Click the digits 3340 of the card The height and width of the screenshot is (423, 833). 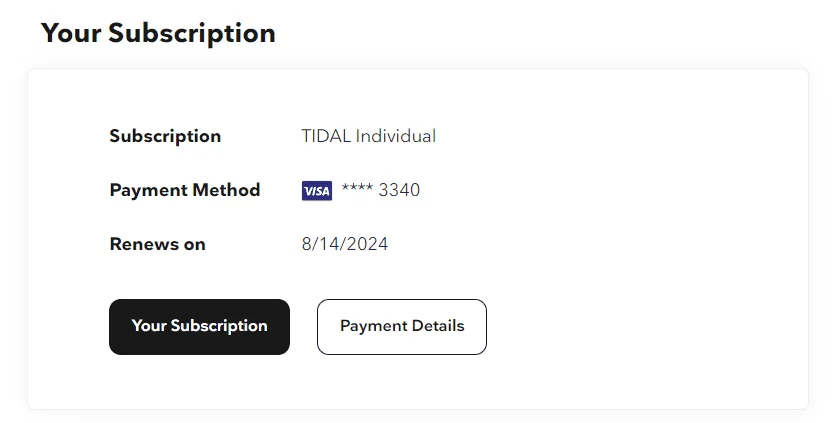[x=399, y=190]
